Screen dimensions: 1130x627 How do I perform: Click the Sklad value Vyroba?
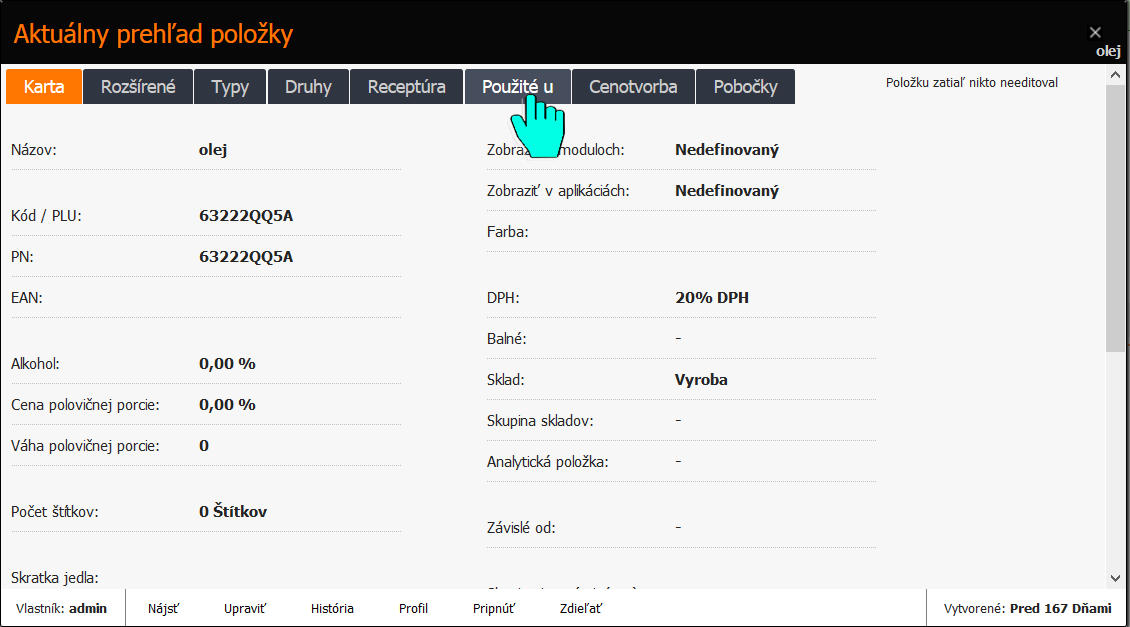tap(701, 380)
